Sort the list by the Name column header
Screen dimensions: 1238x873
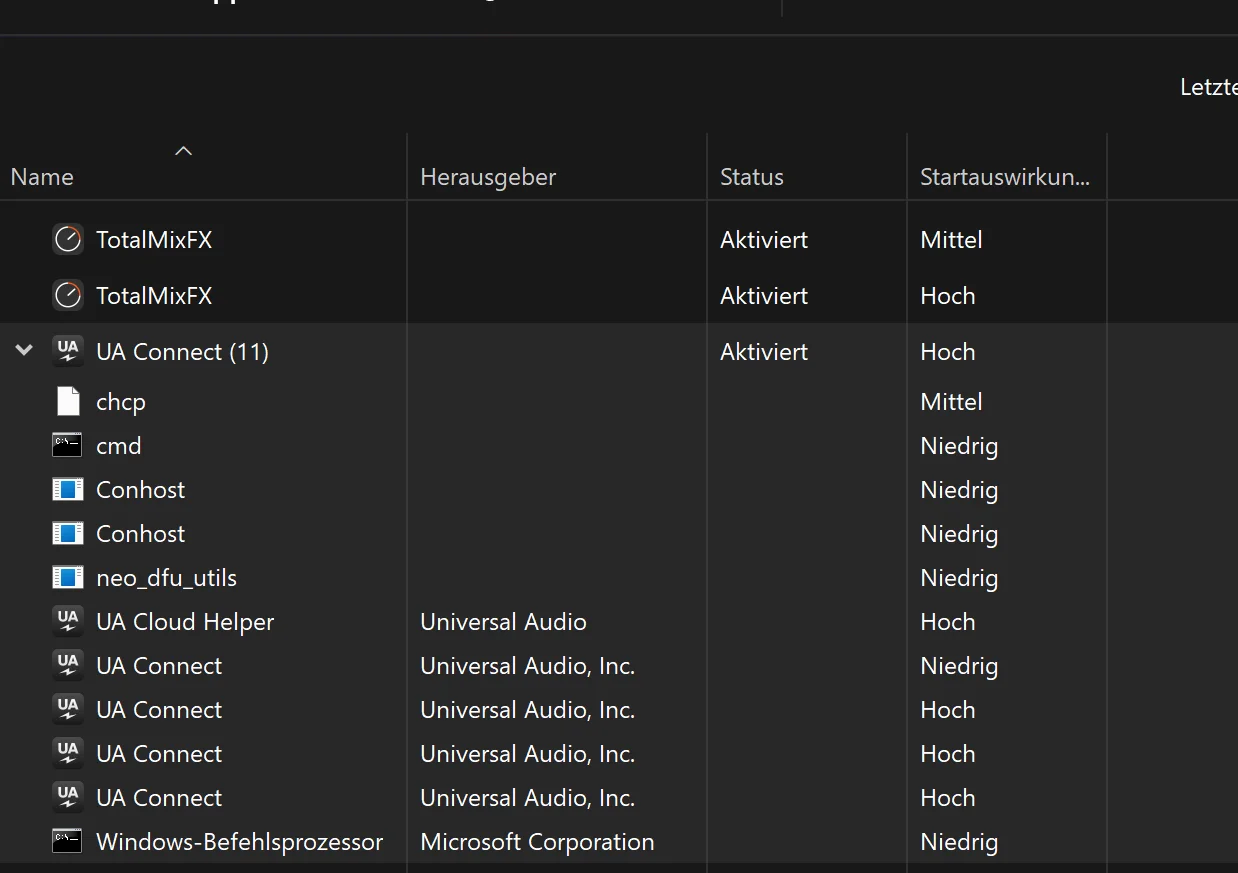42,177
